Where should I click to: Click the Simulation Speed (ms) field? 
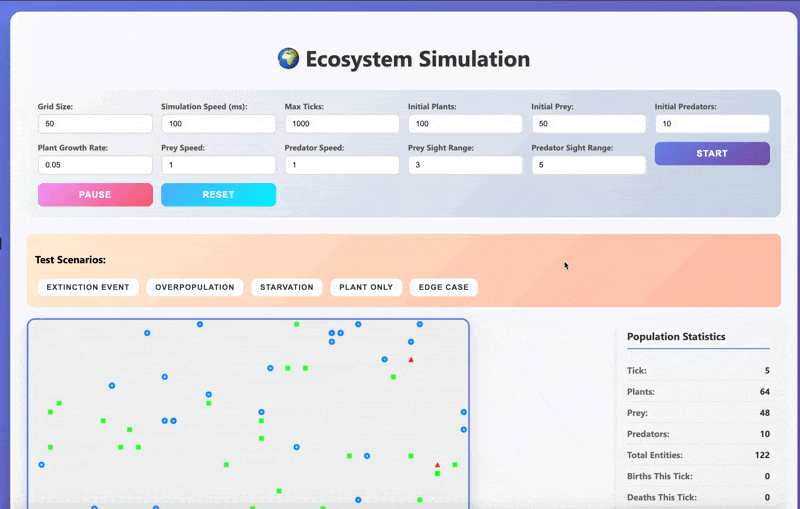218,124
